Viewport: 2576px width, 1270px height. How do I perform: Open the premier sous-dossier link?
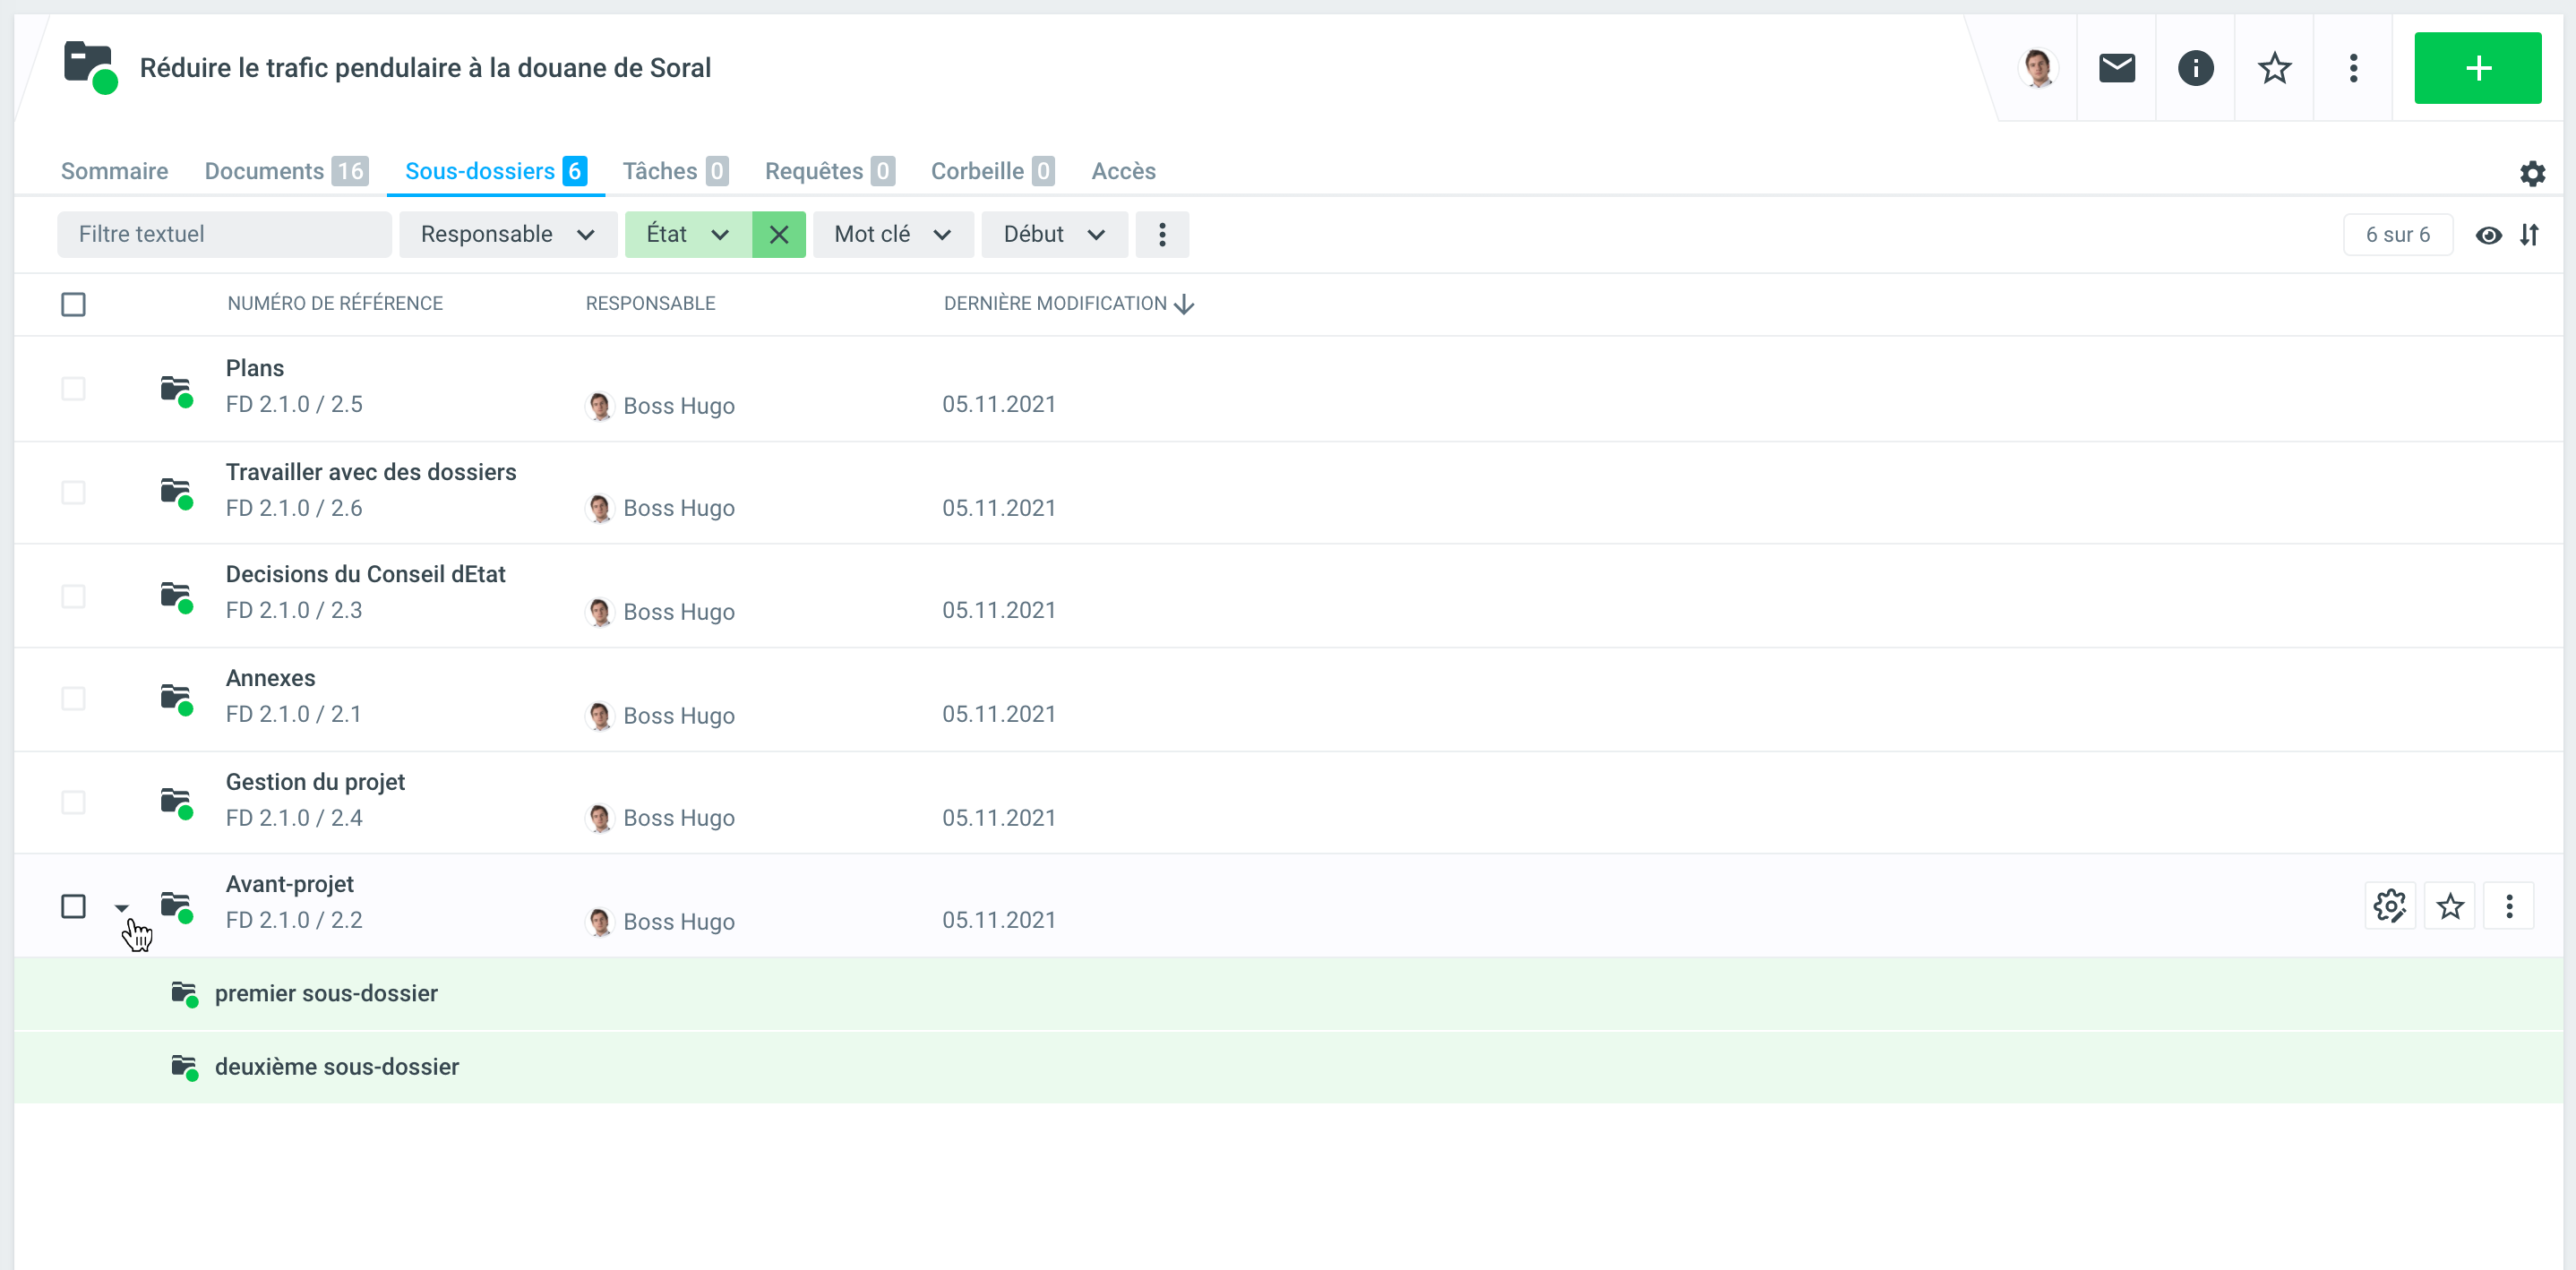point(326,993)
